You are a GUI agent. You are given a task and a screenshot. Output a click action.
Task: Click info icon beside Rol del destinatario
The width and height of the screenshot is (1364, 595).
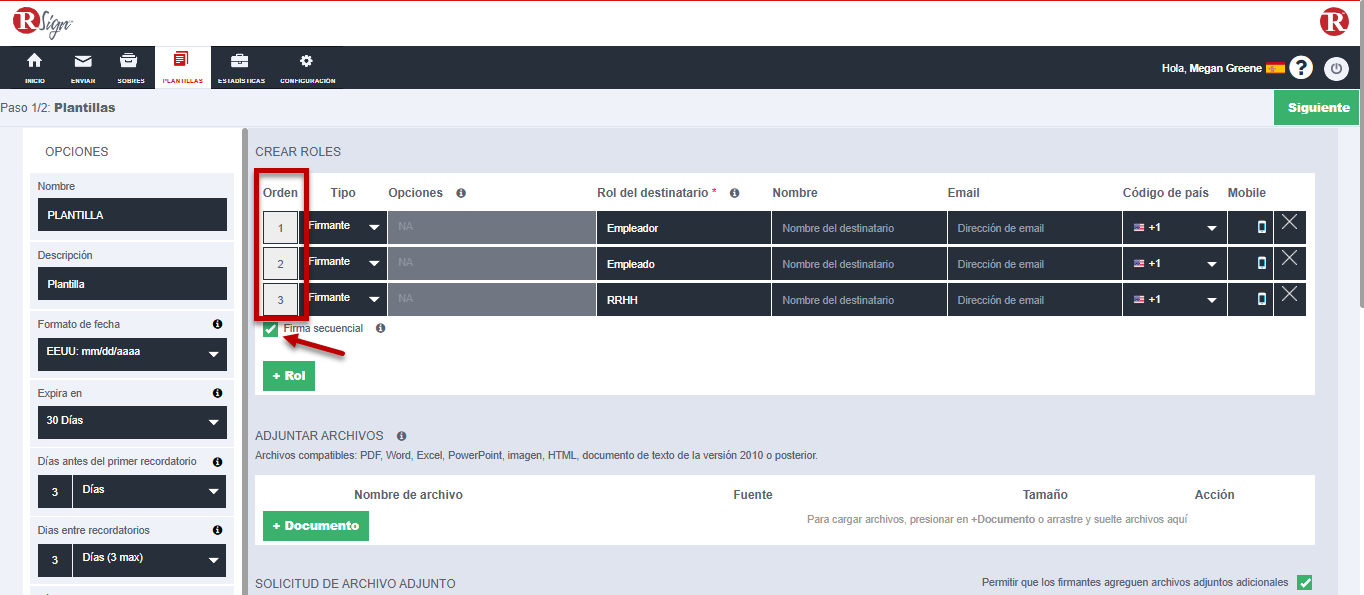pos(734,193)
